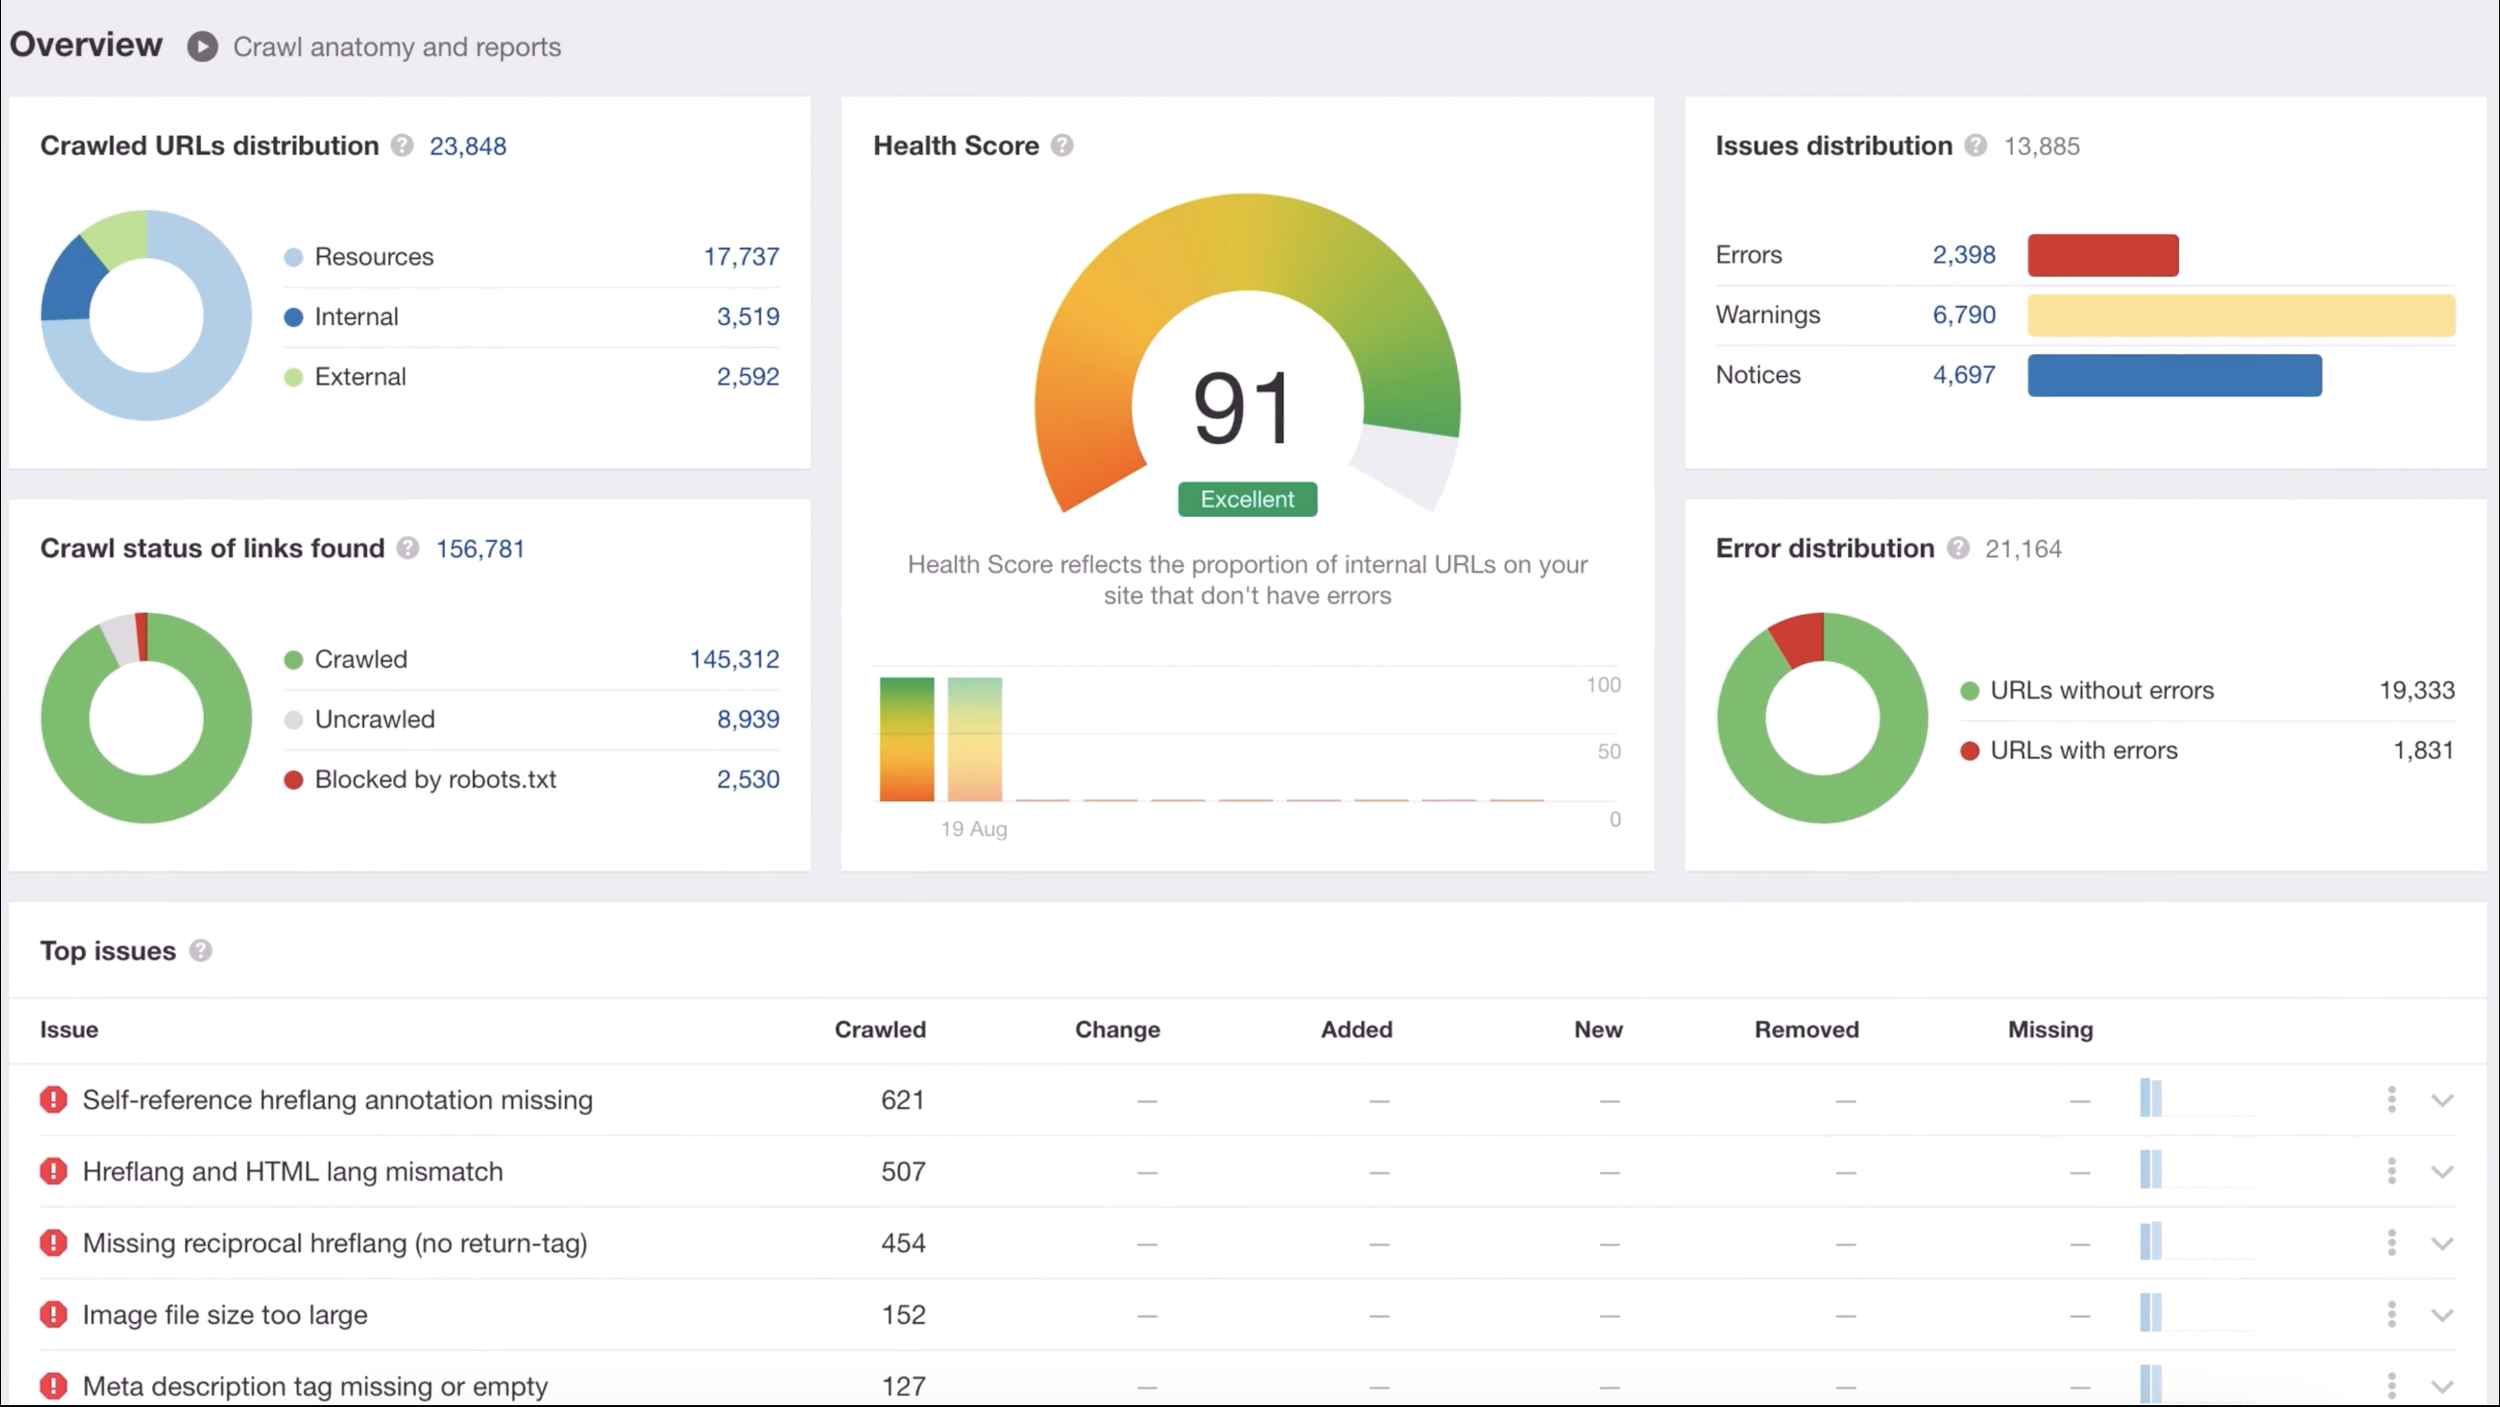Click the 23,848 crawled URLs total
Screen dimensions: 2500x1407
[468, 146]
